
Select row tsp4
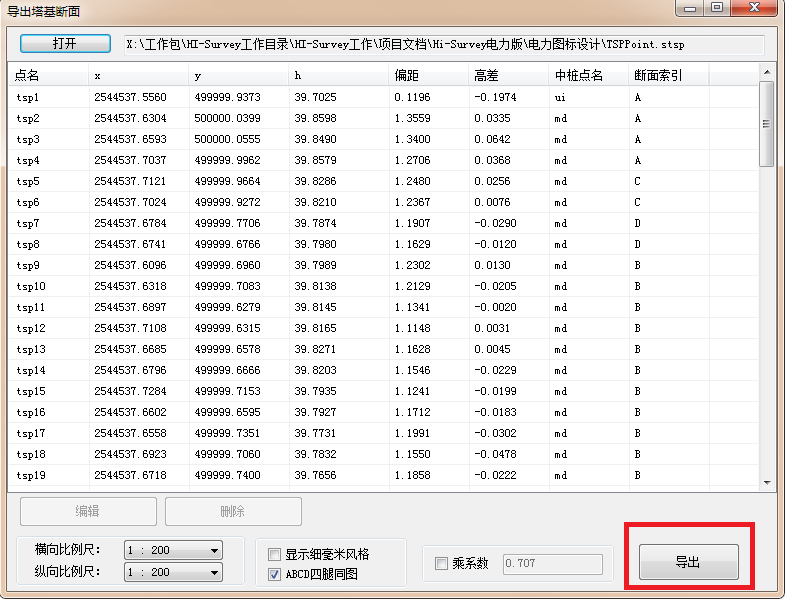click(383, 160)
